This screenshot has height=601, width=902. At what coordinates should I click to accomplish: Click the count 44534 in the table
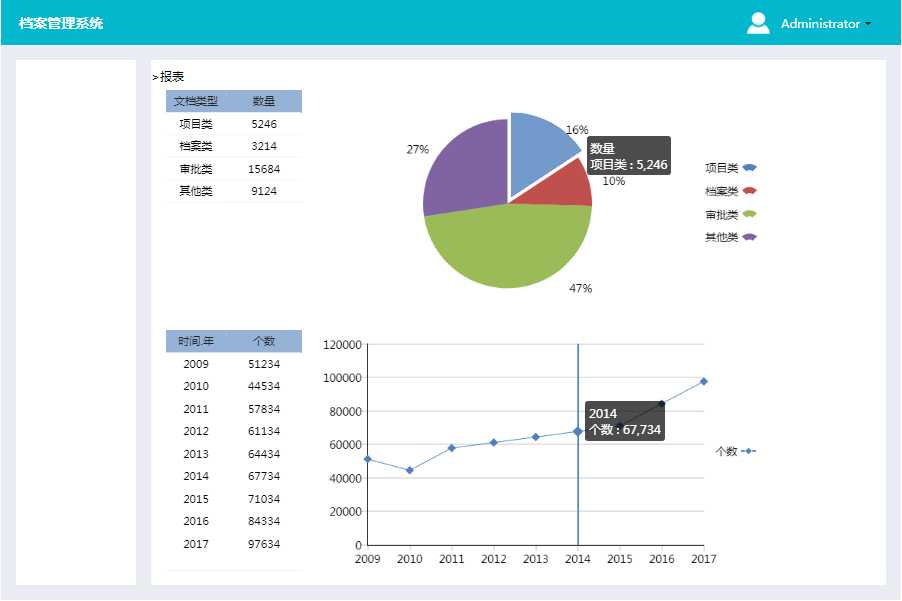264,386
